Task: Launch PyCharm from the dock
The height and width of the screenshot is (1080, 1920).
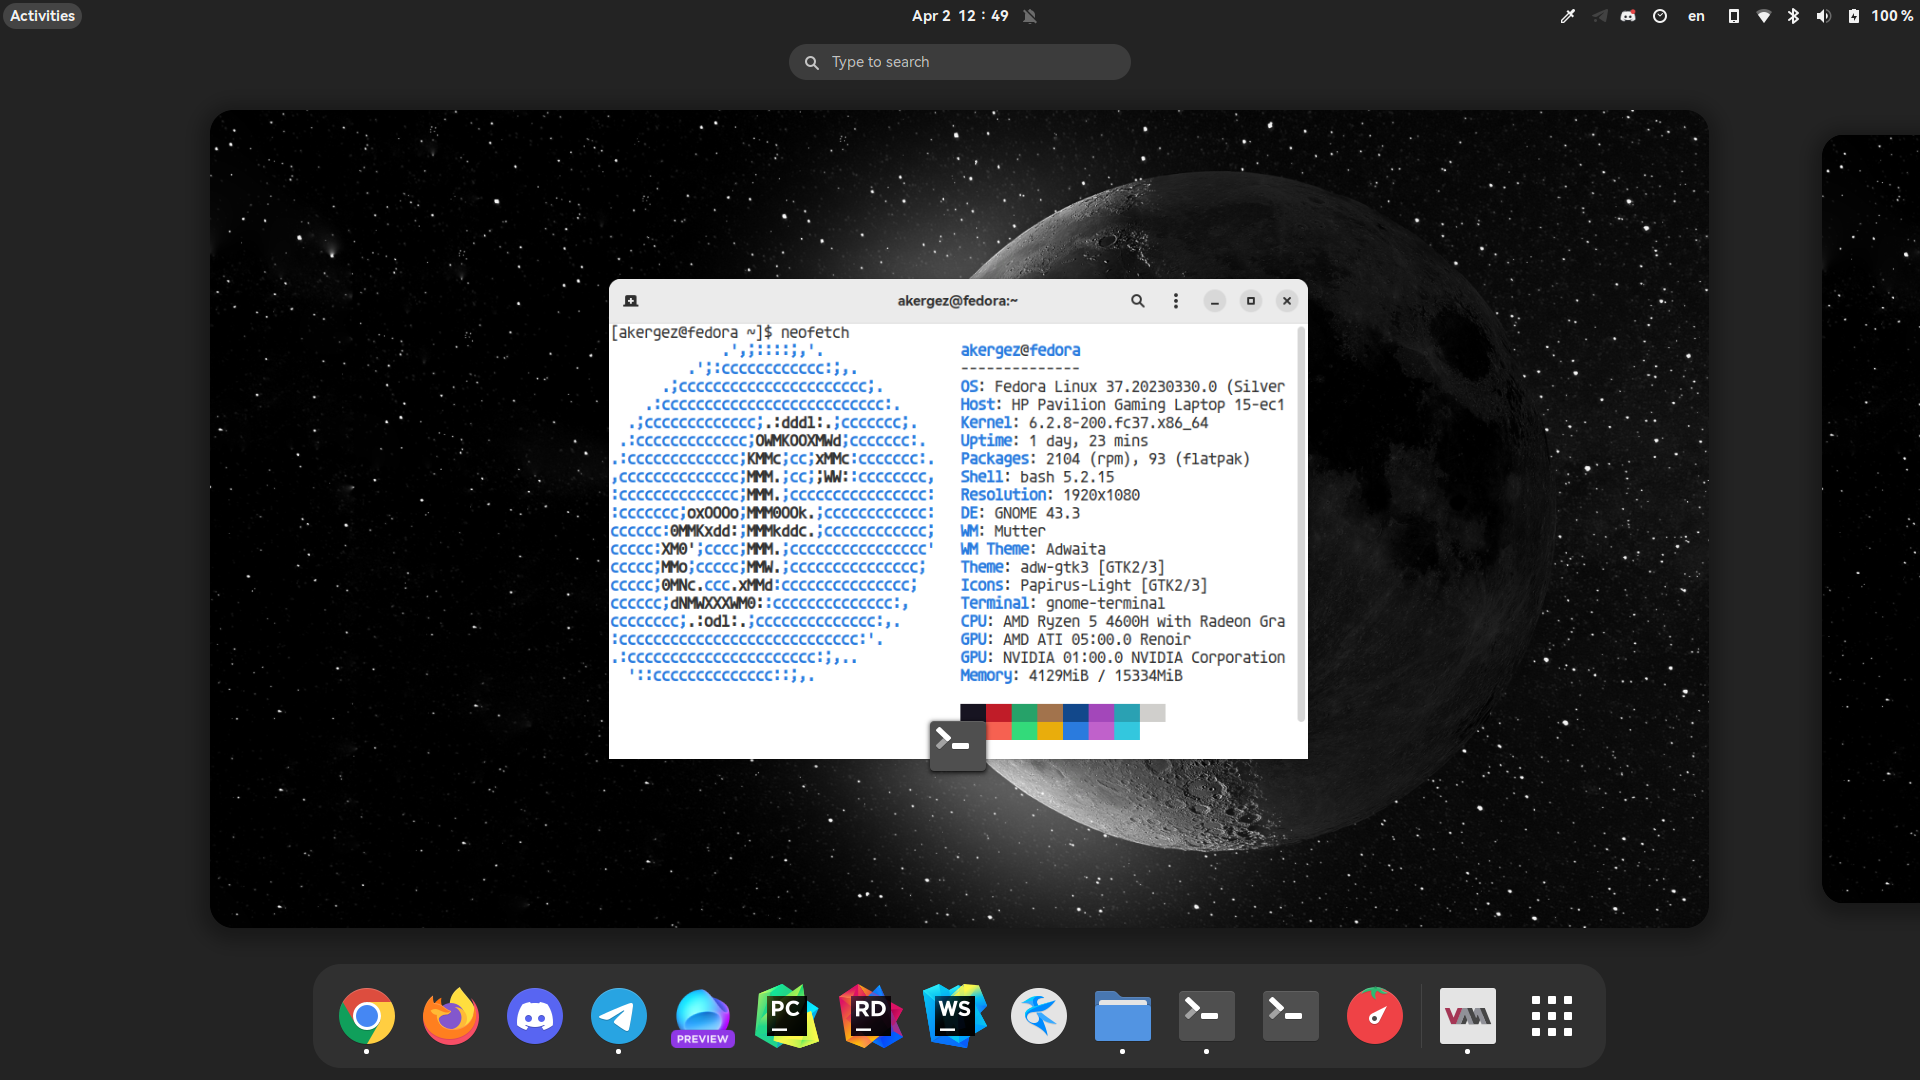Action: (787, 1016)
